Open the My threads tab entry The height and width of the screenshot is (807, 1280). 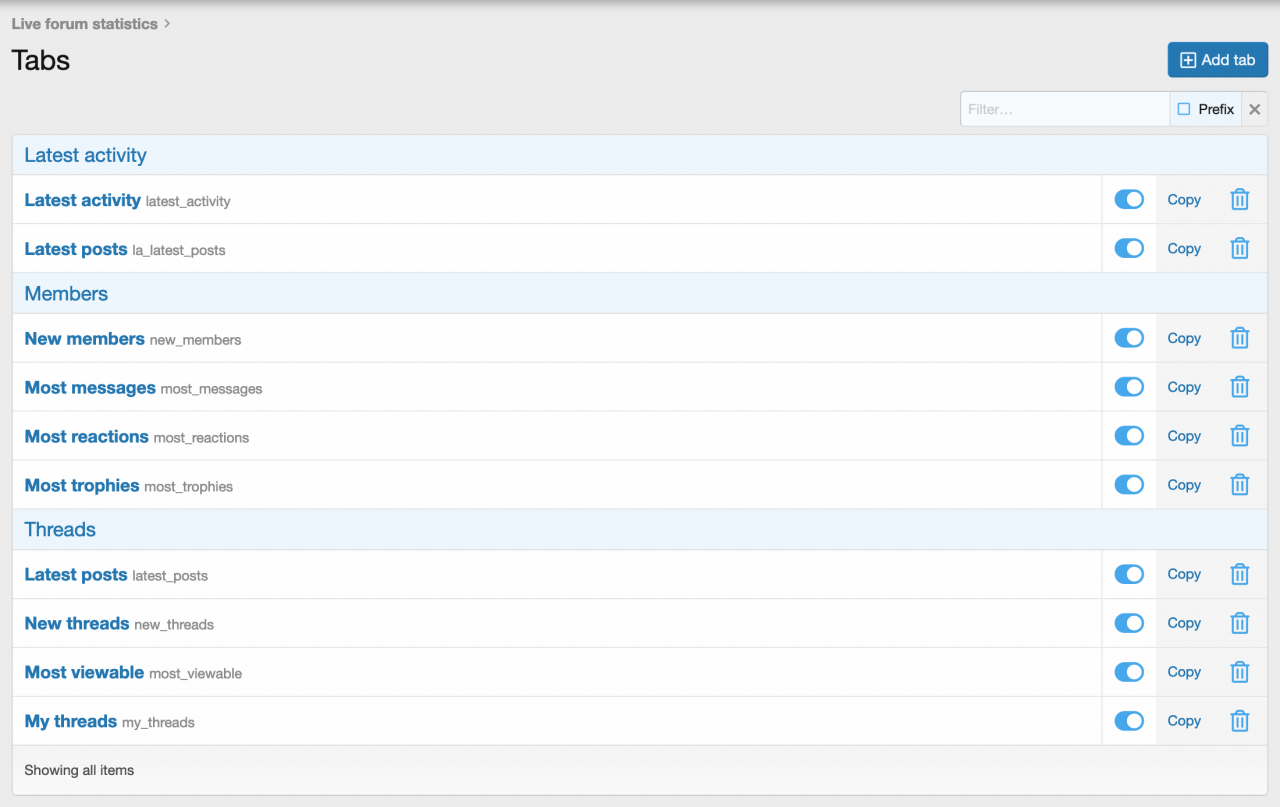71,721
